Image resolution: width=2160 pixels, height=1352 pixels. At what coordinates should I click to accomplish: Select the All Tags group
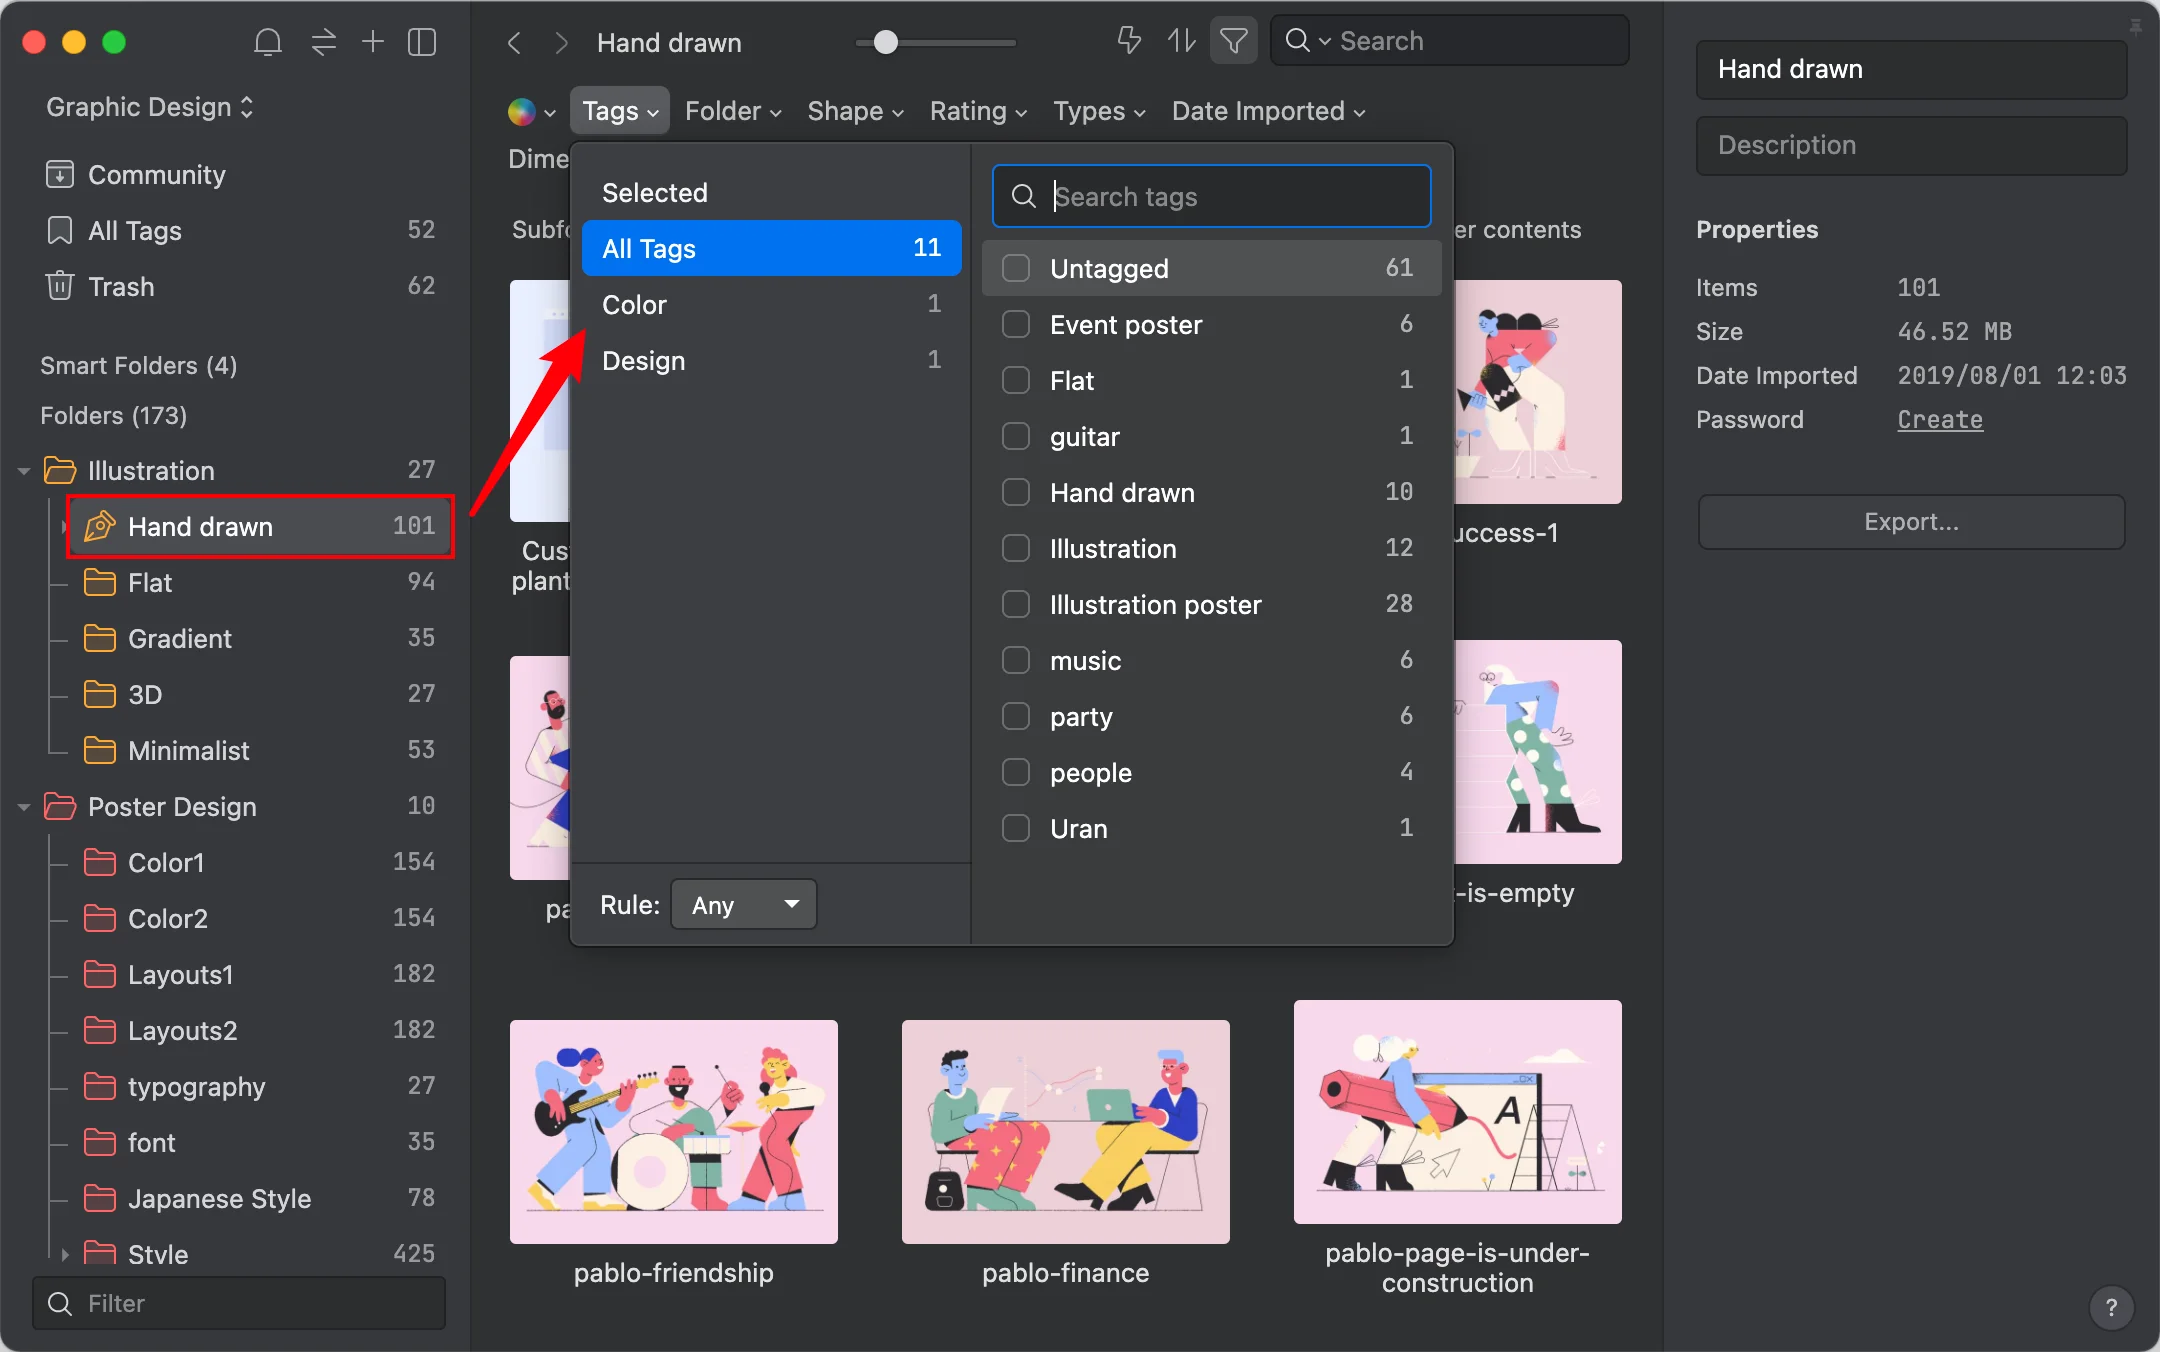tap(771, 248)
